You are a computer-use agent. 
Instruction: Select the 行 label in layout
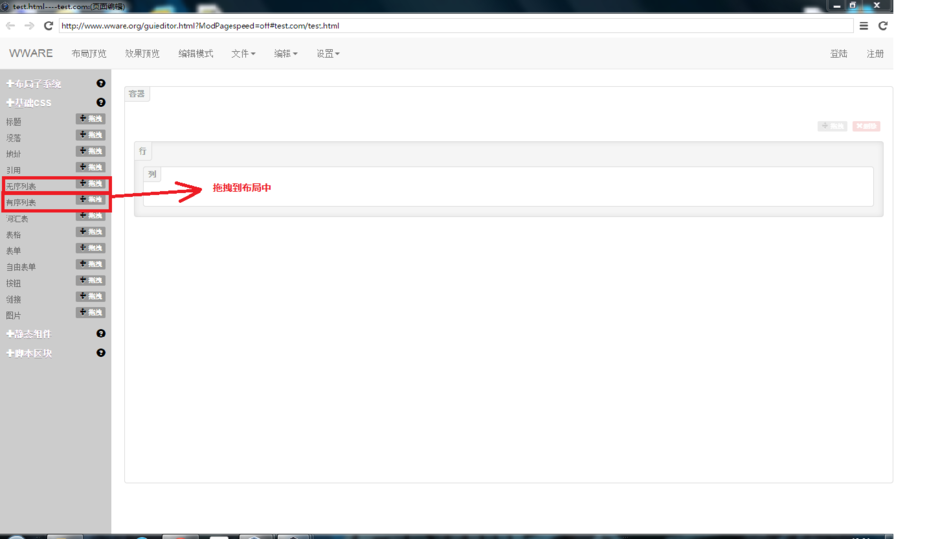point(142,151)
